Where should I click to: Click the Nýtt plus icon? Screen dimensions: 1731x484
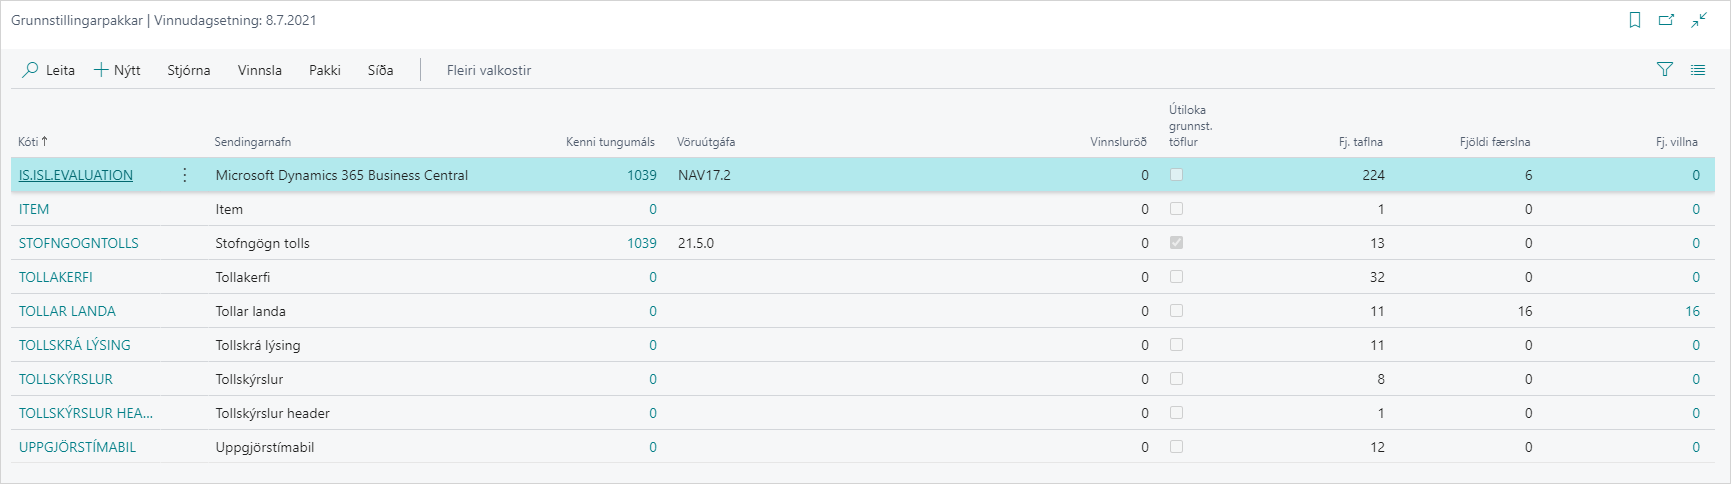pyautogui.click(x=101, y=70)
